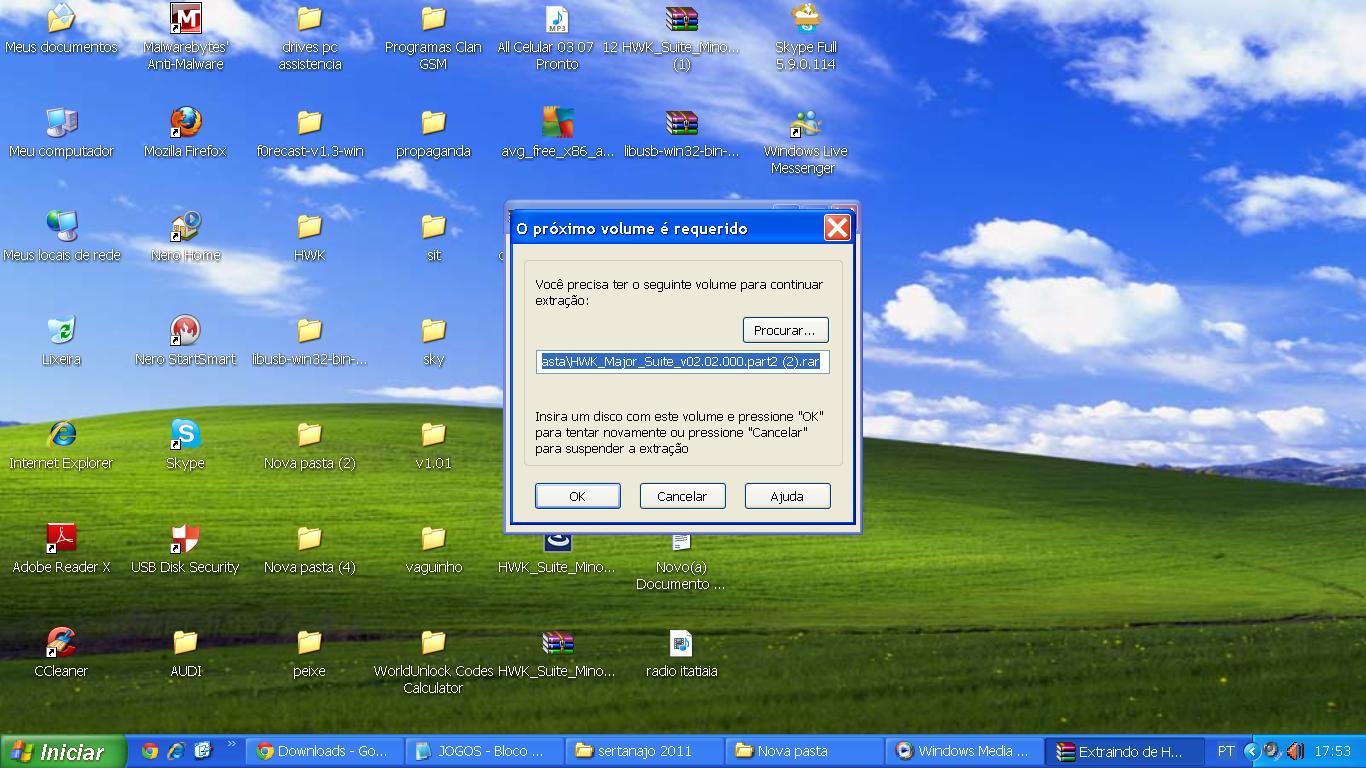Open the volume speaker tray icon

(x=1295, y=751)
